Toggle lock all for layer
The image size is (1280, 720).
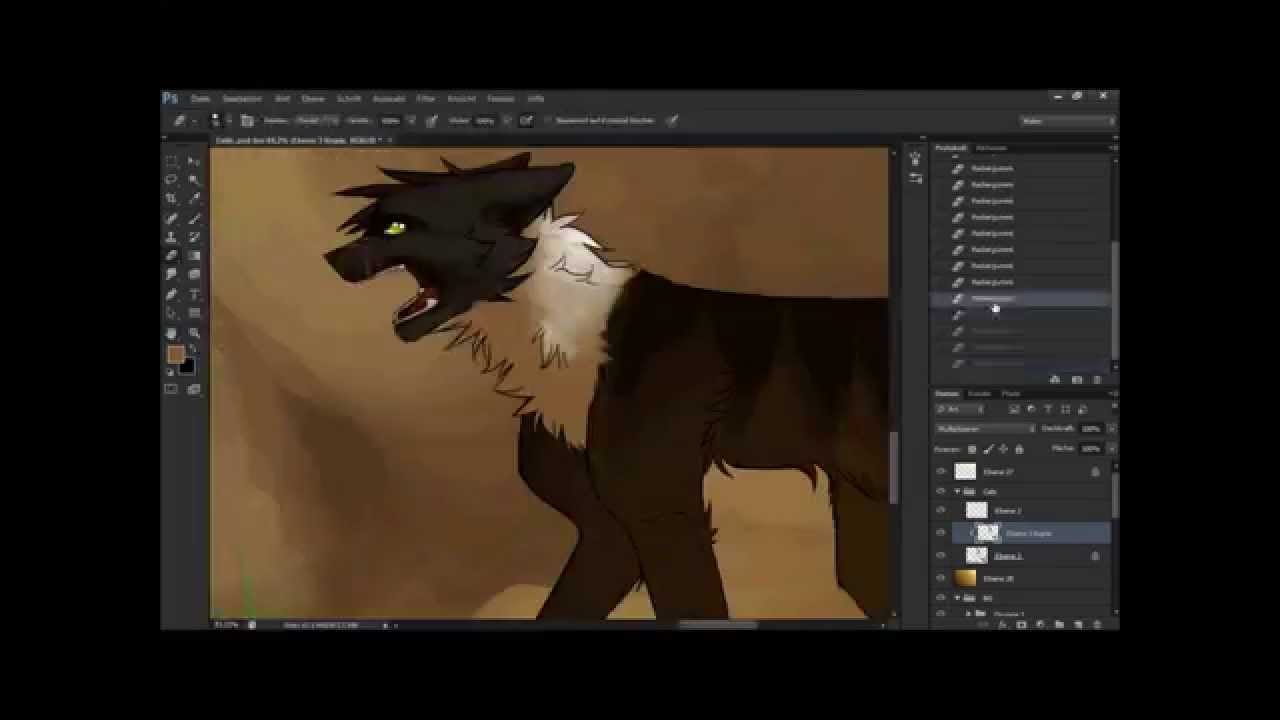click(x=1019, y=449)
